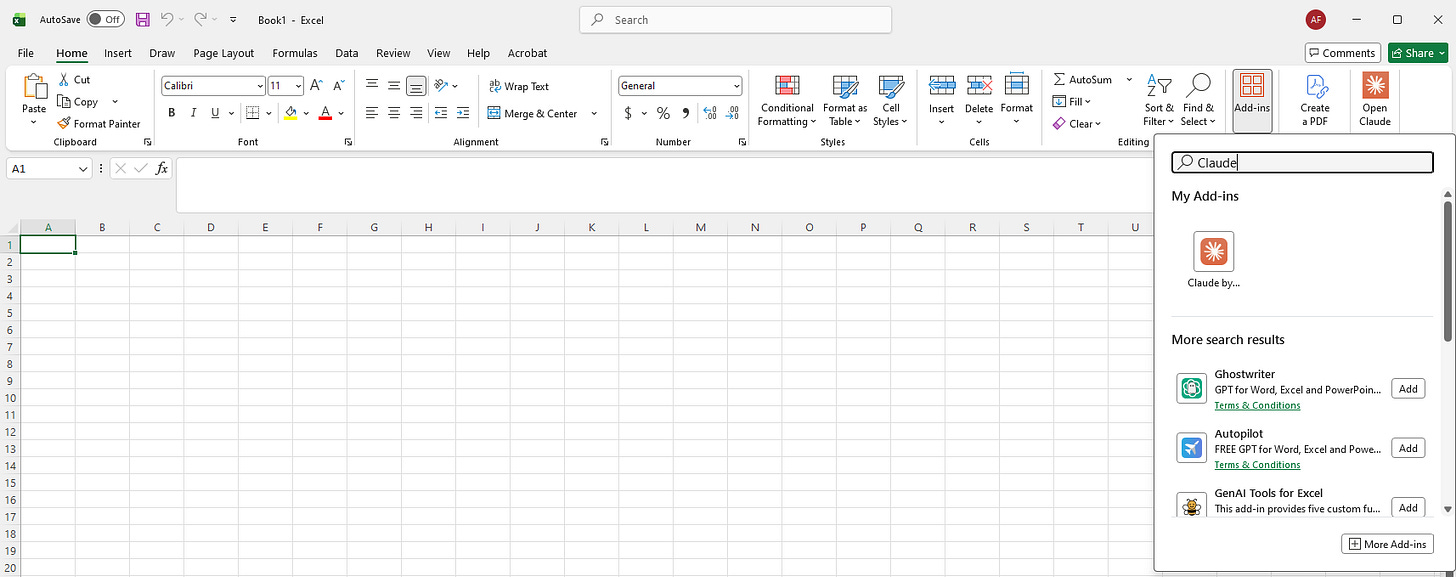Open the File tab

[x=26, y=53]
